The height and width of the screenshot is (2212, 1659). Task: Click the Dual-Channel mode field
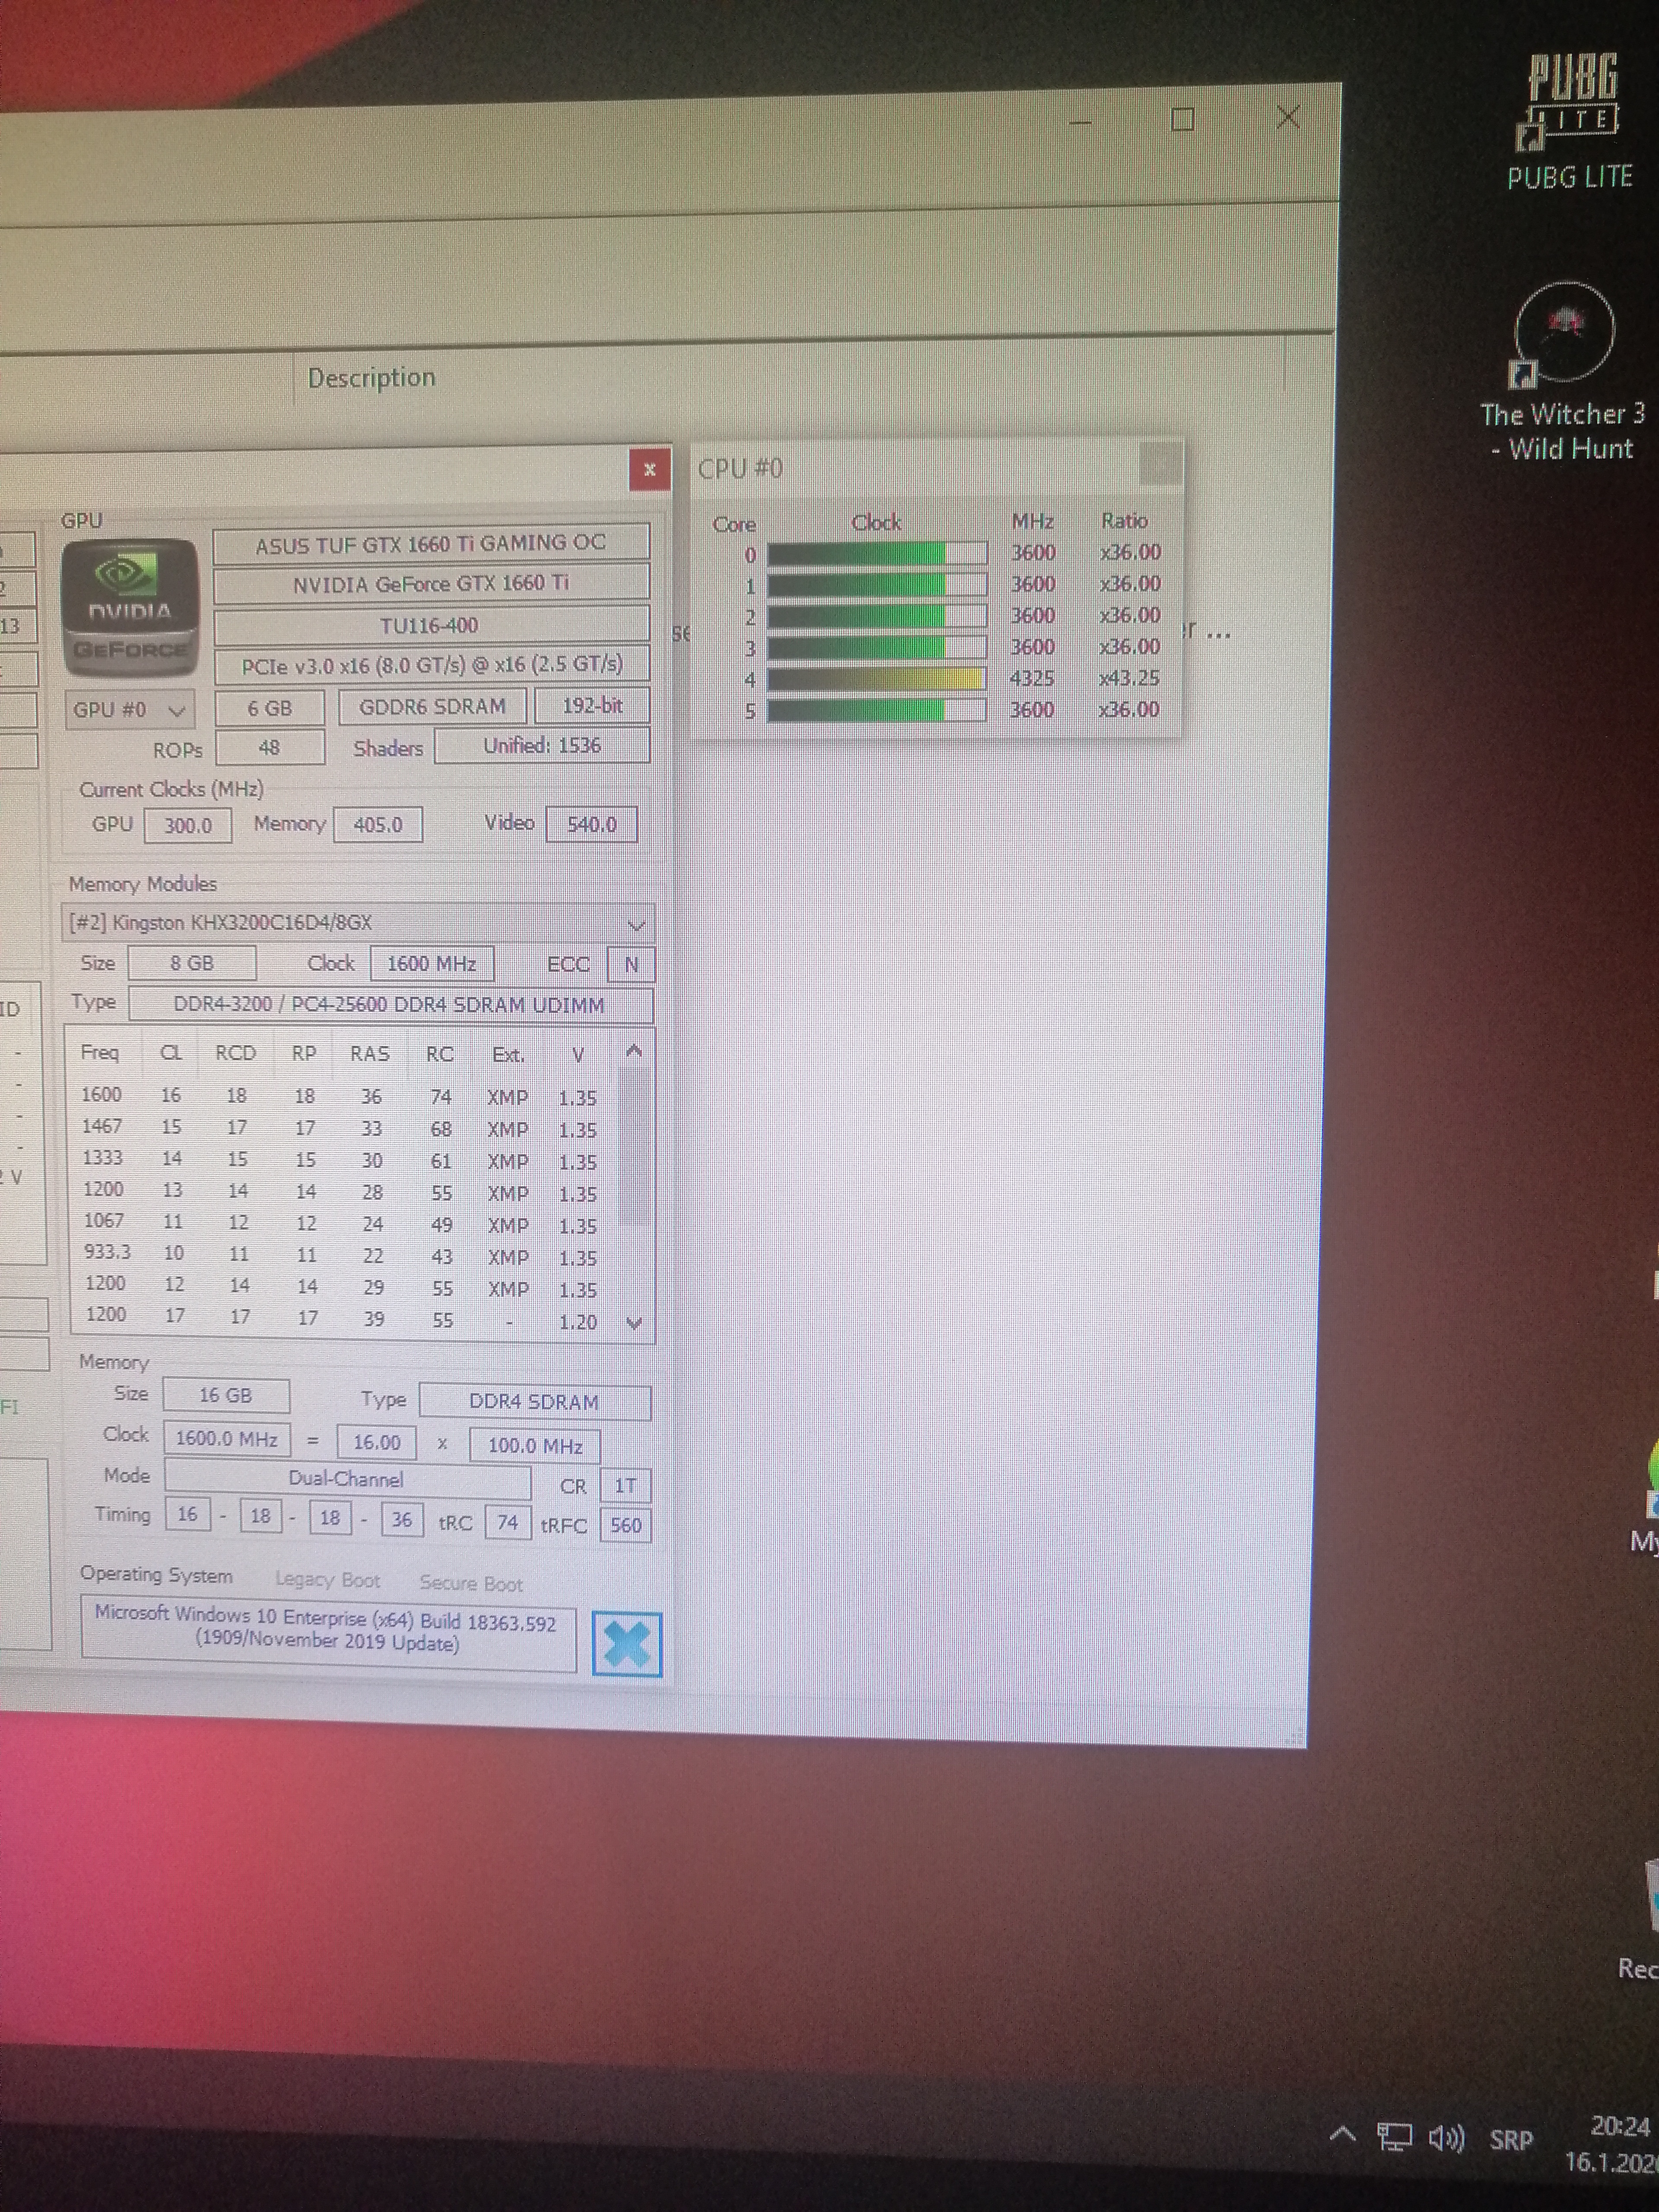[346, 1479]
